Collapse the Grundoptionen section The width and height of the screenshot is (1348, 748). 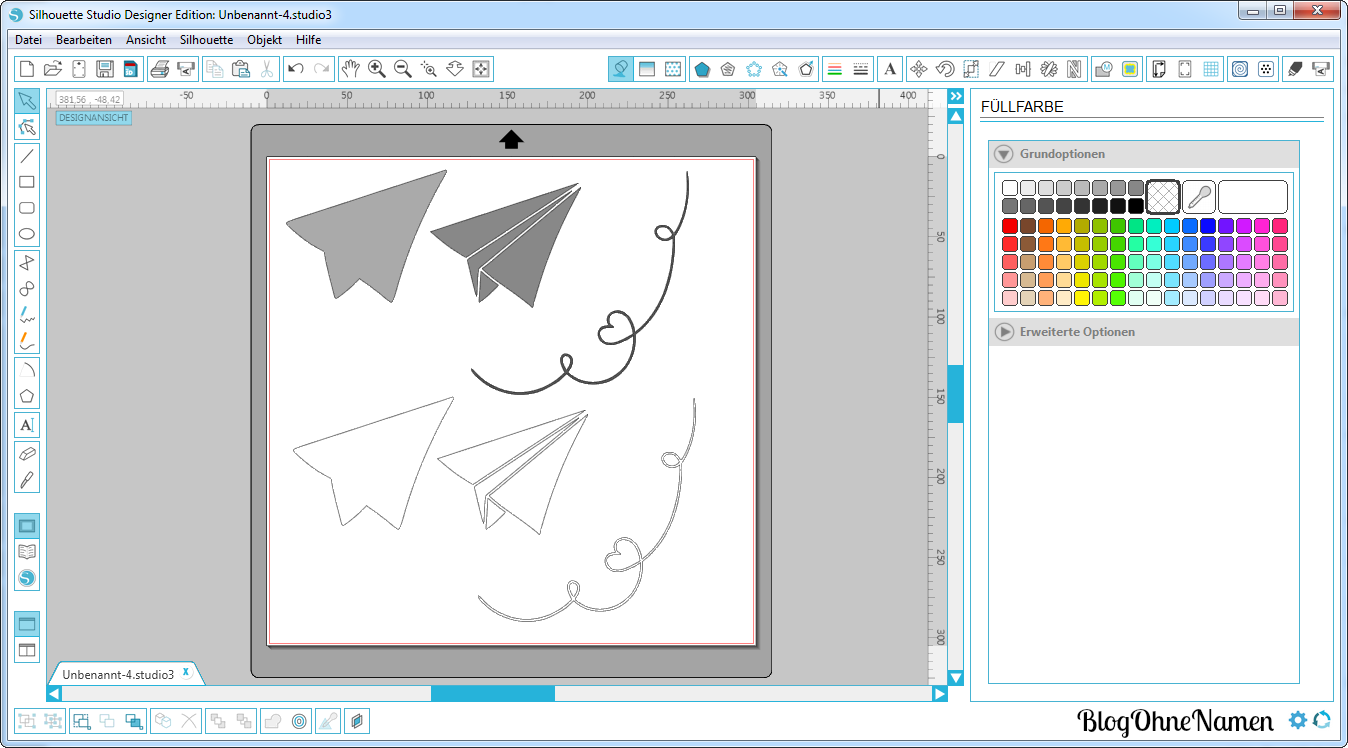point(1004,154)
